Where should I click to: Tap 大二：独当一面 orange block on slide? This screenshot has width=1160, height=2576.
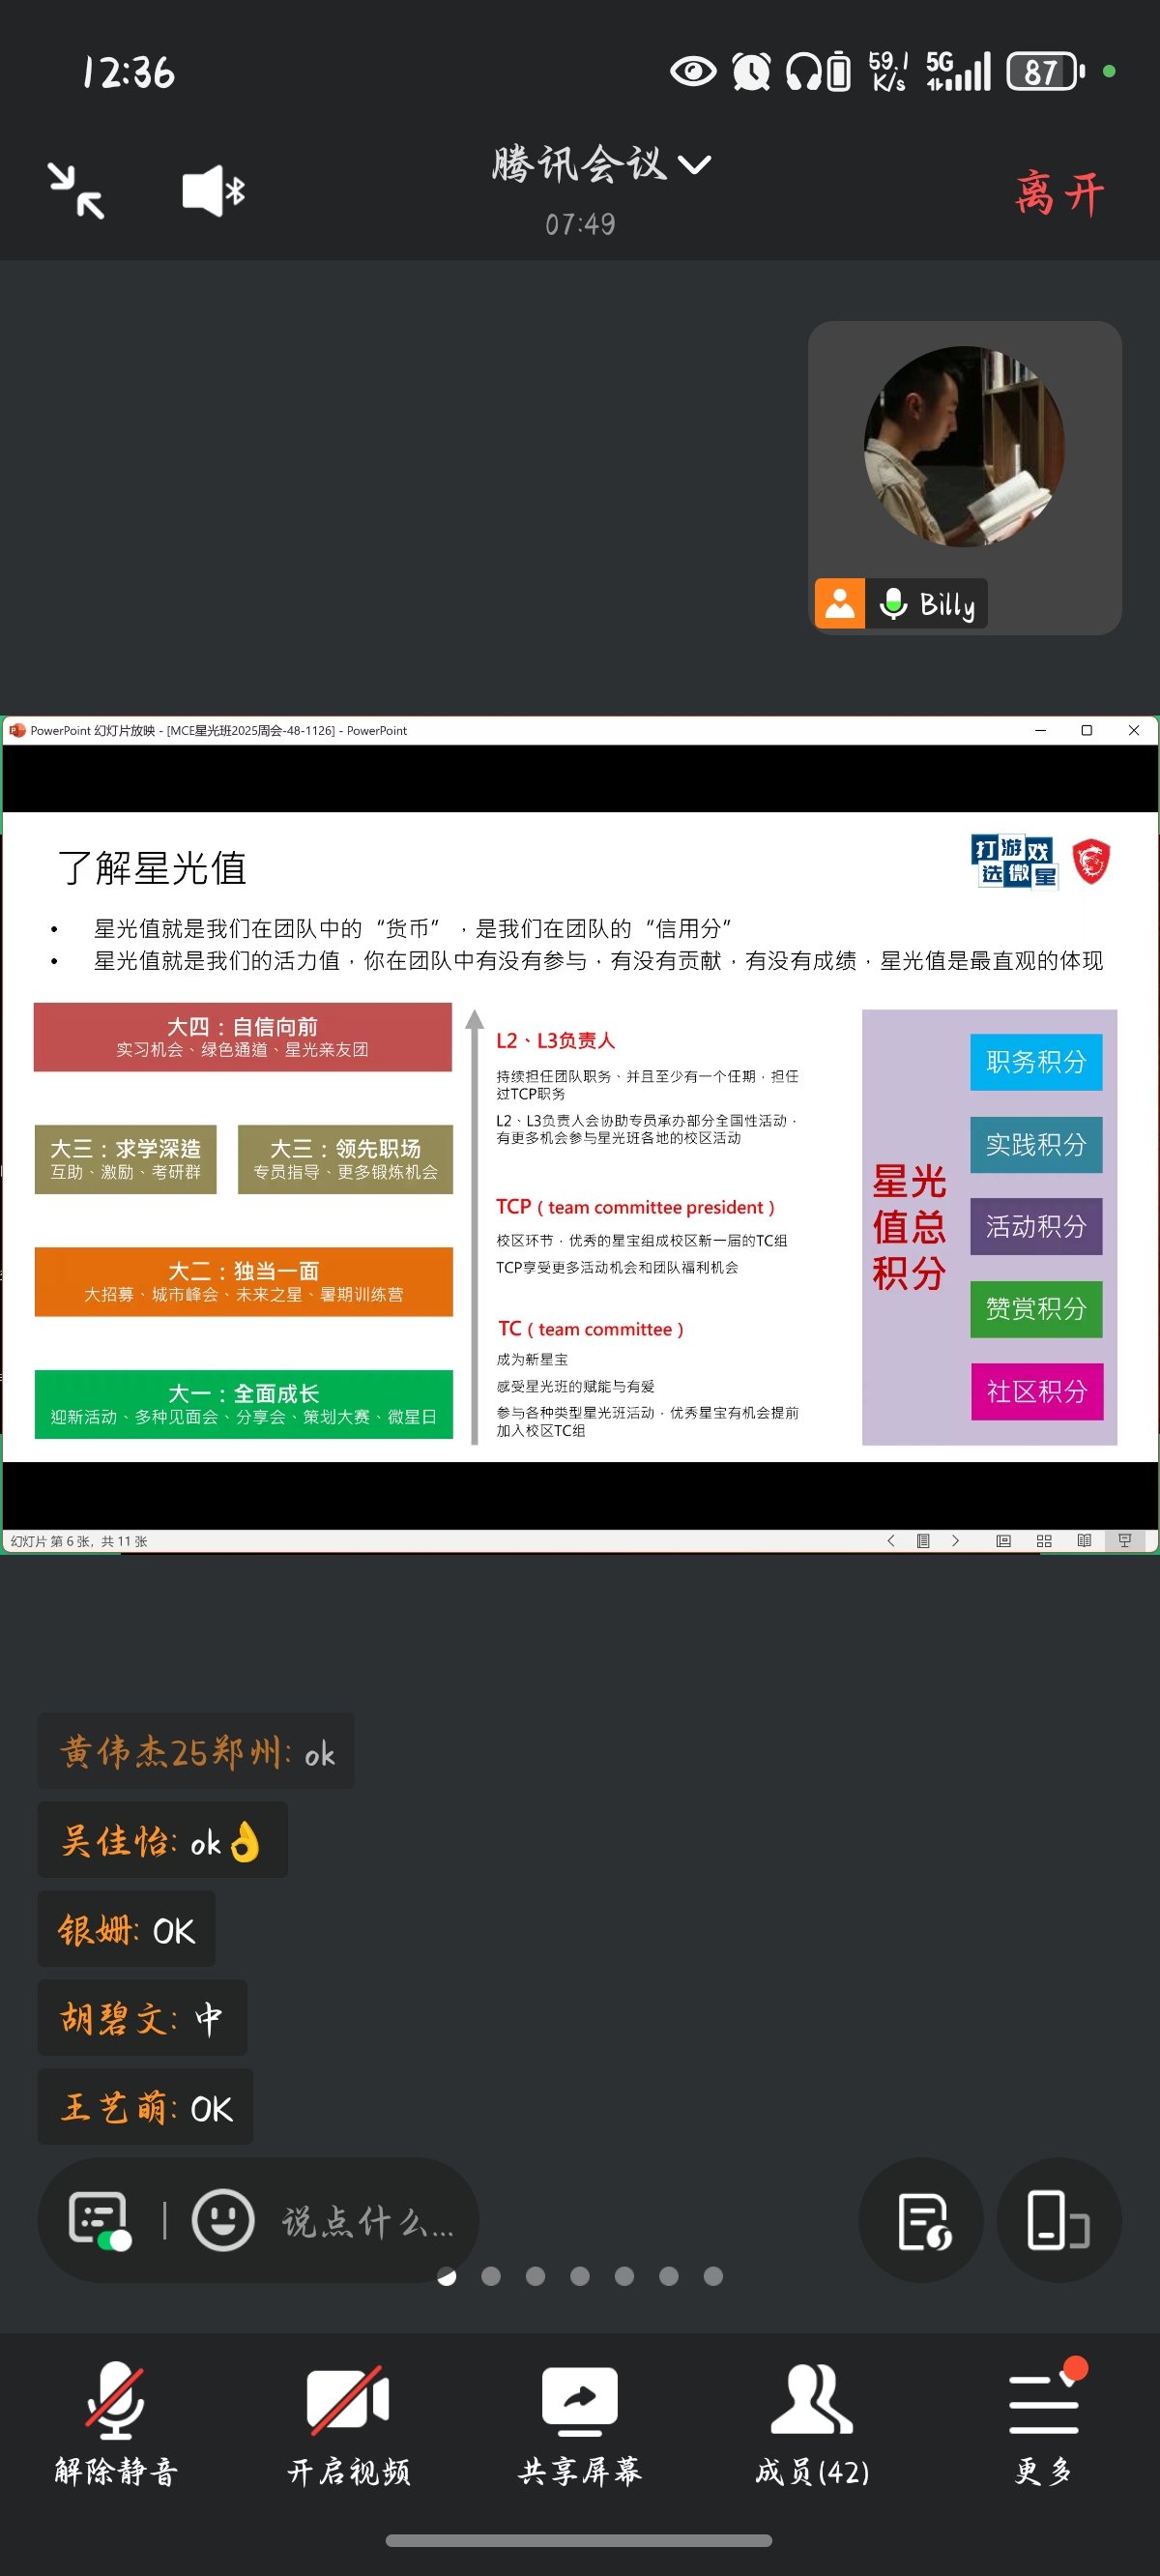pos(244,1282)
